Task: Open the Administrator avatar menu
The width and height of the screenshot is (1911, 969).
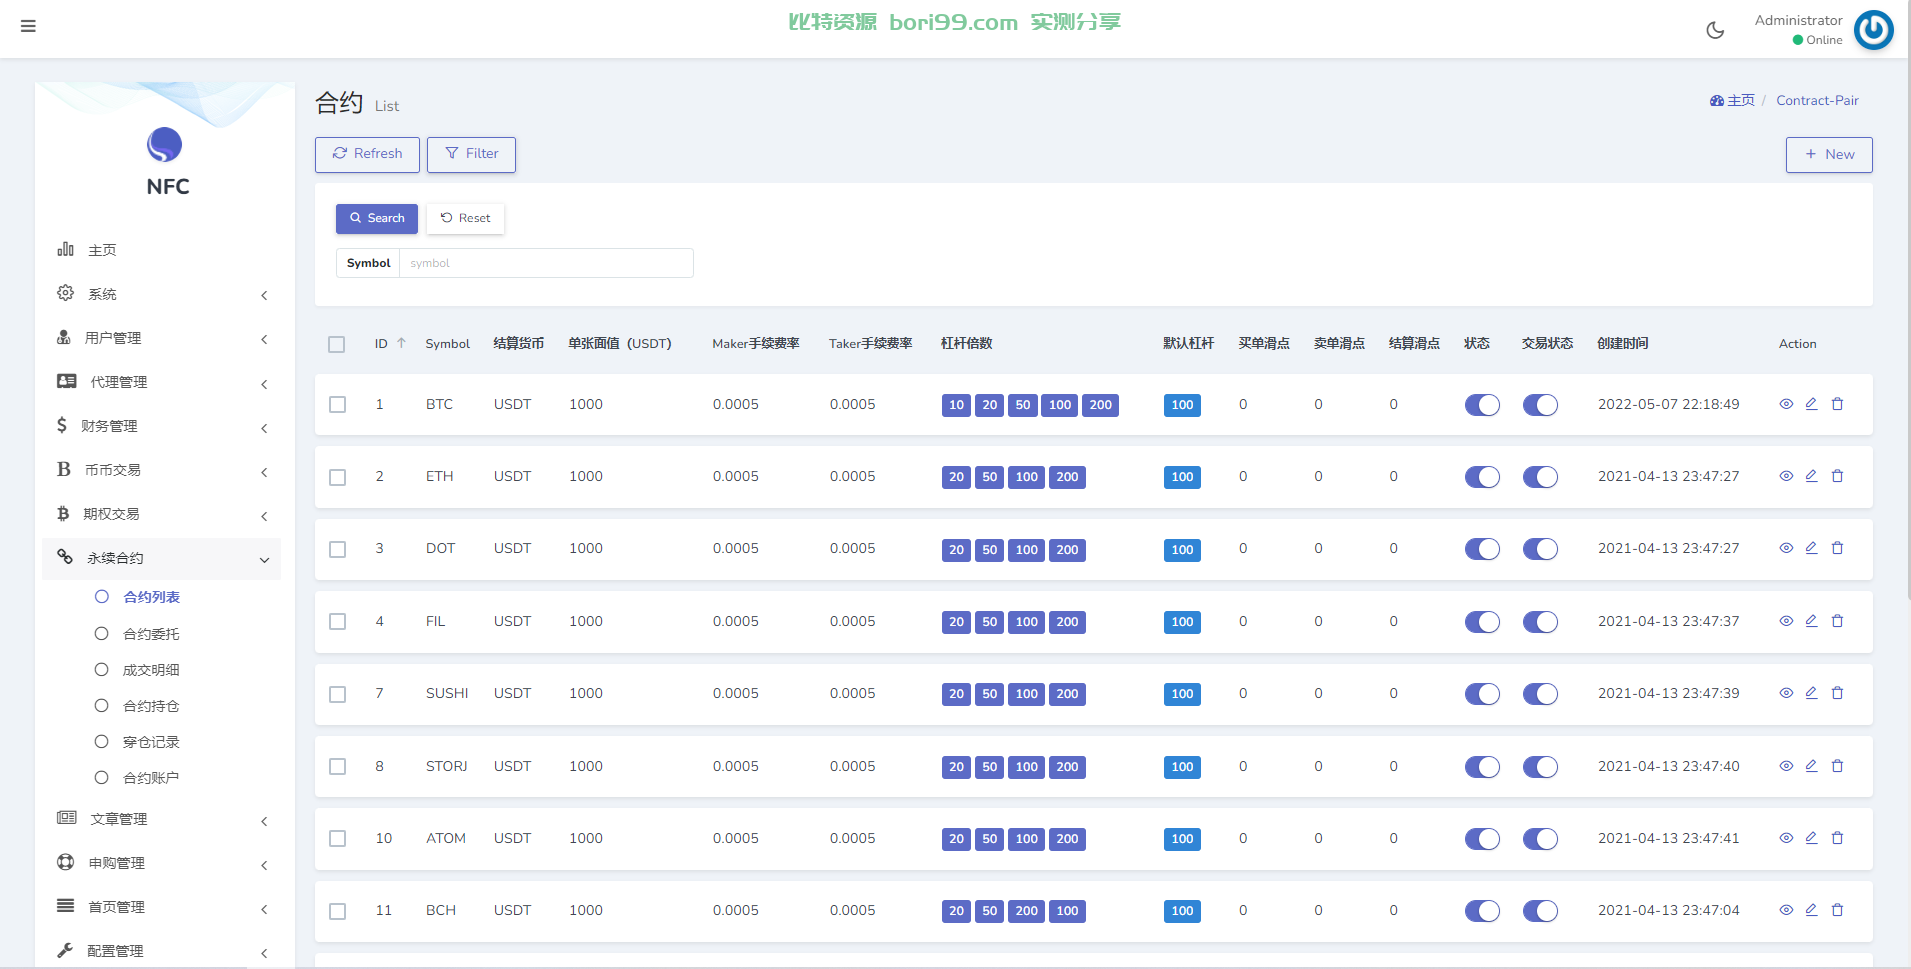Action: pyautogui.click(x=1873, y=30)
